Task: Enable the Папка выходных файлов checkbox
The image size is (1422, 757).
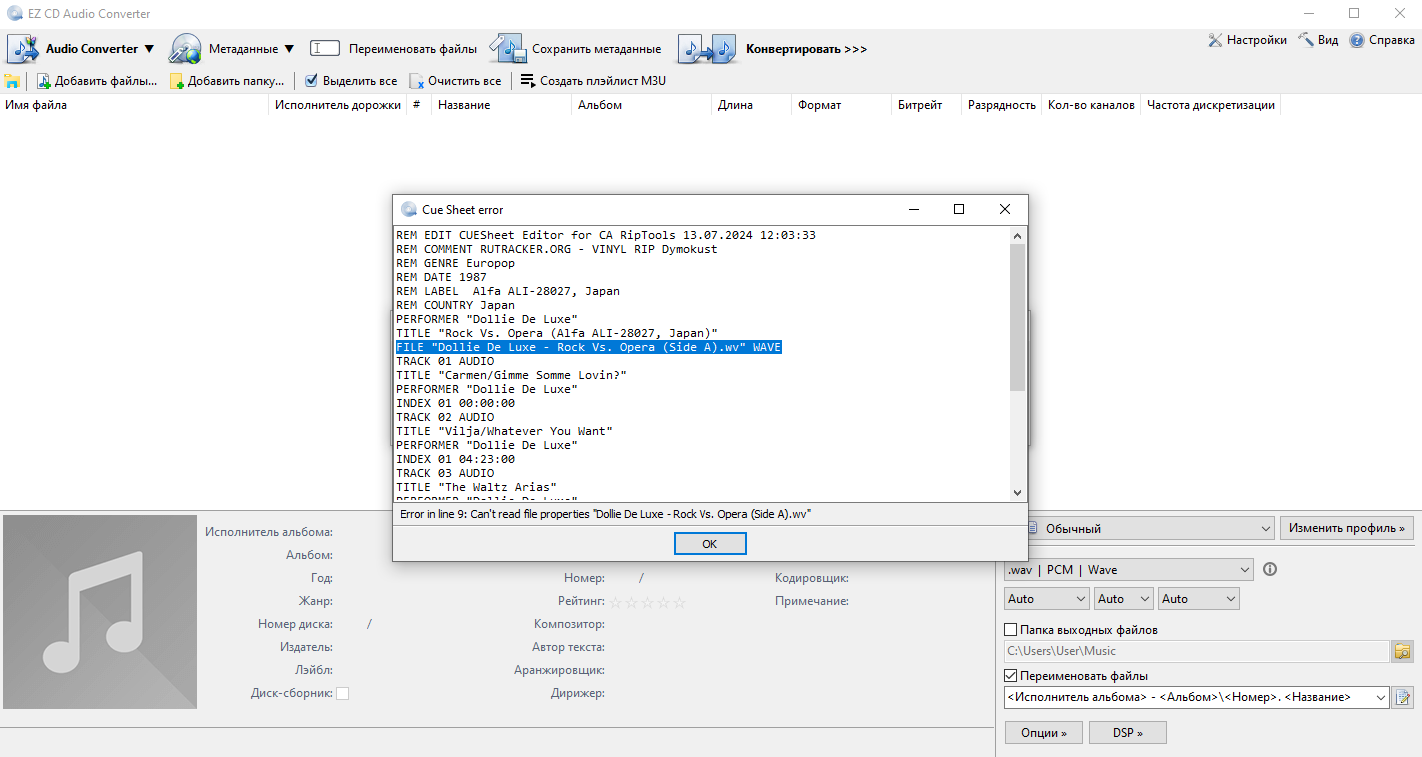Action: point(1010,630)
